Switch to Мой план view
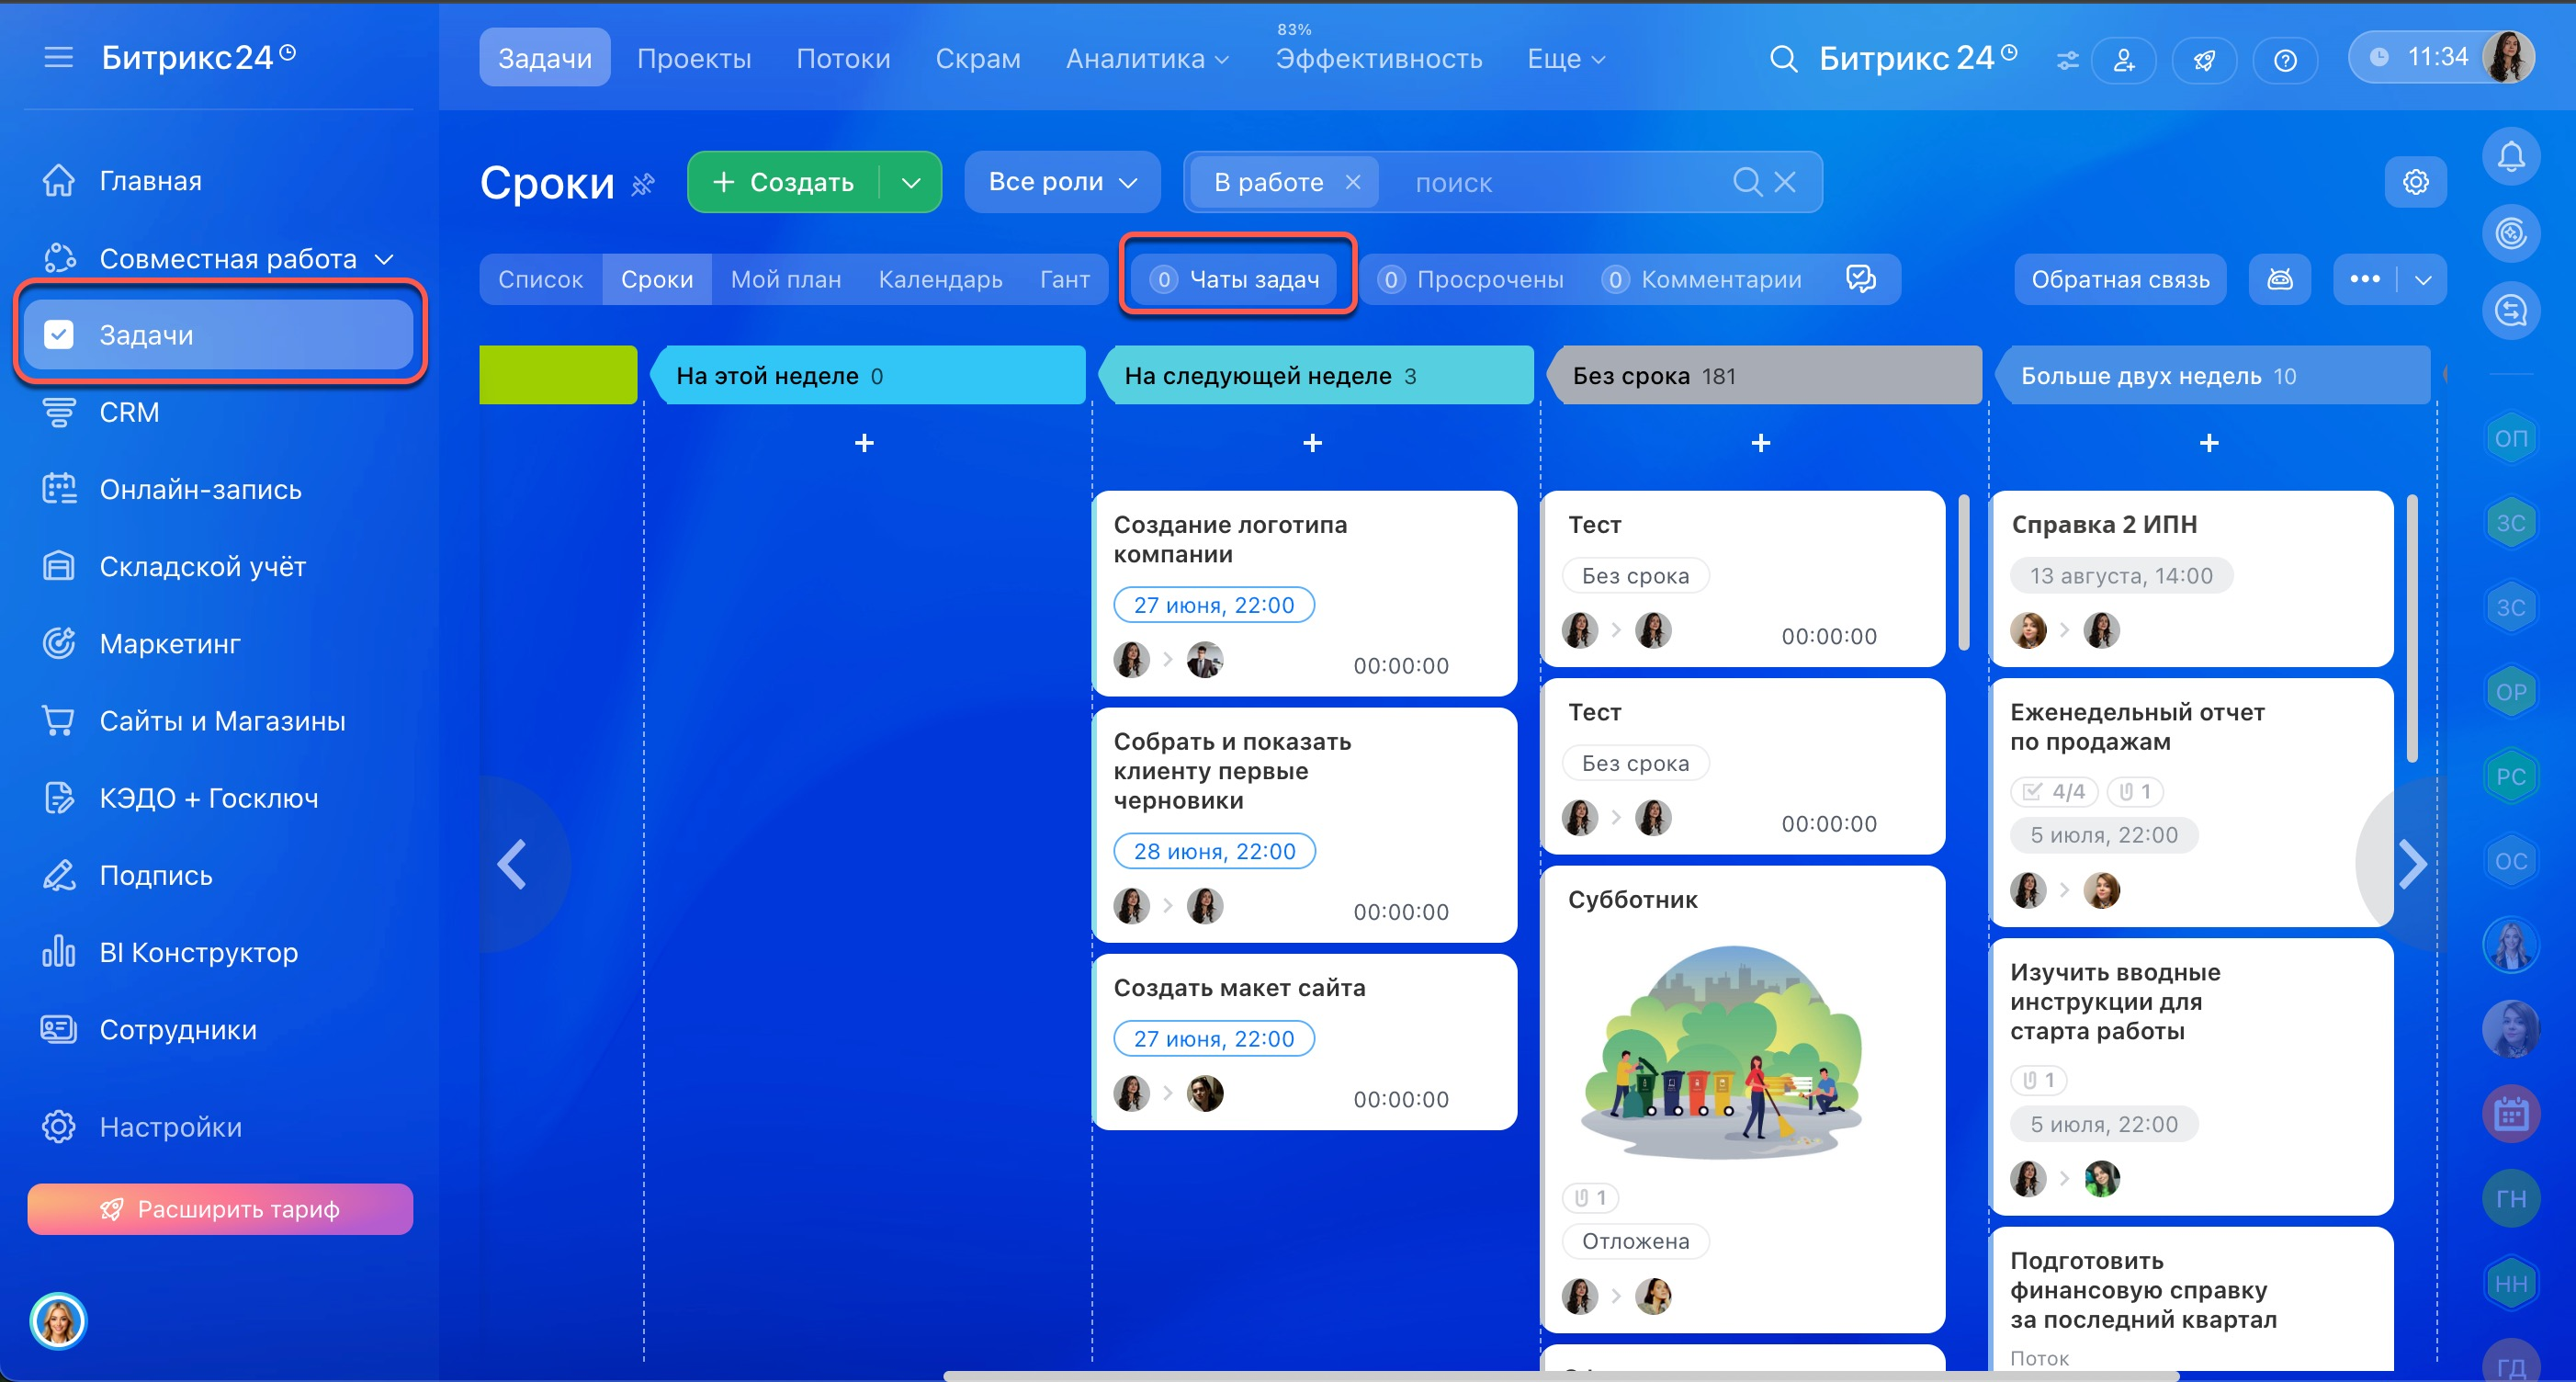 point(785,279)
